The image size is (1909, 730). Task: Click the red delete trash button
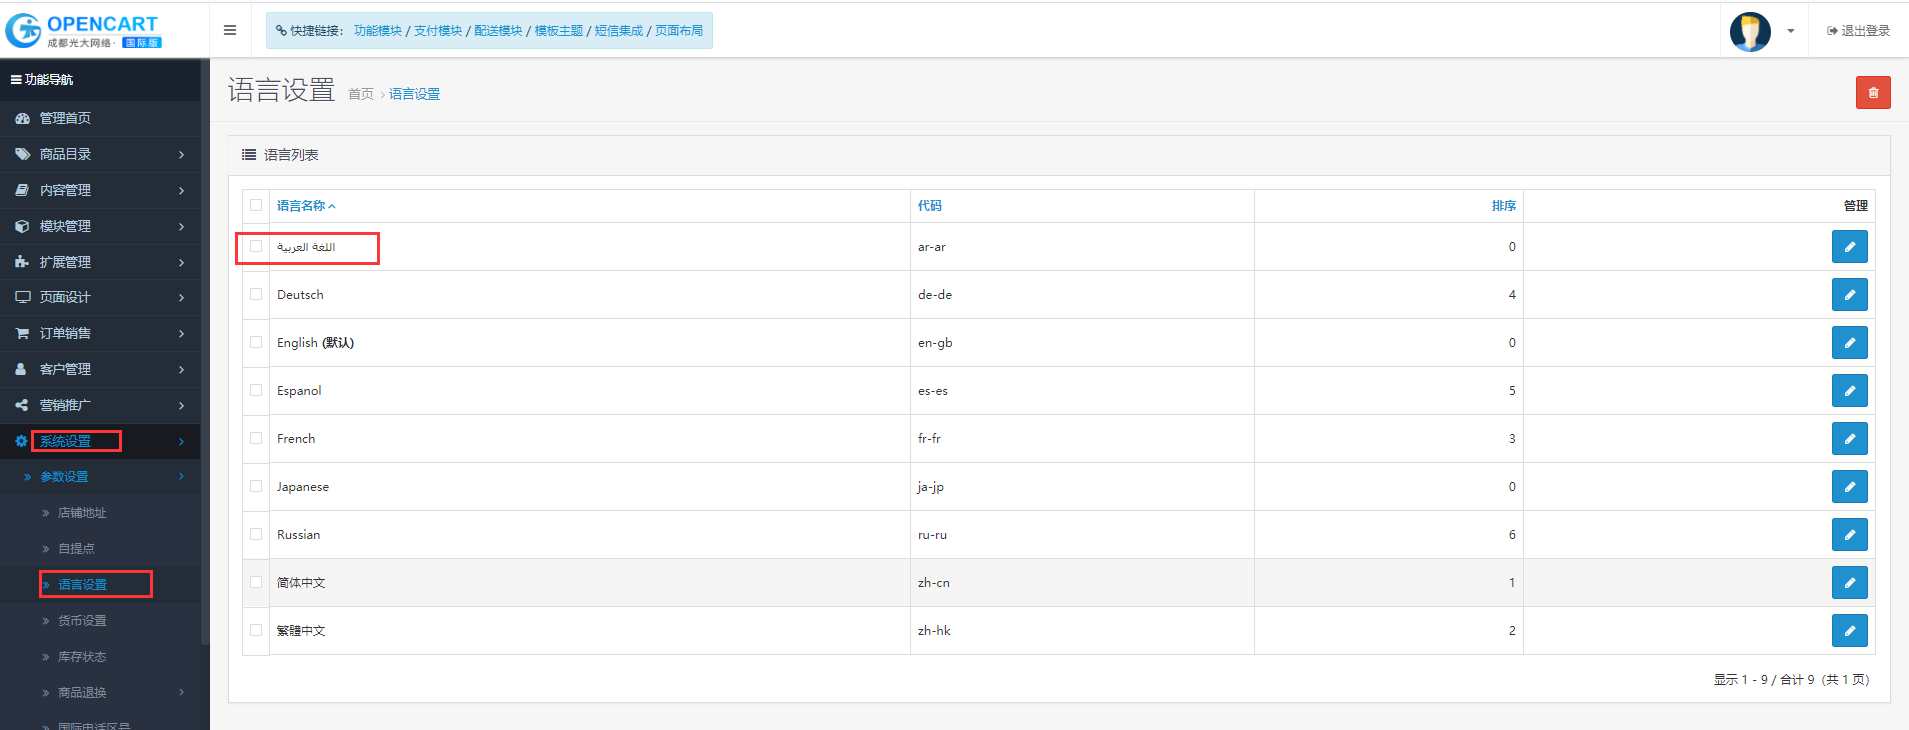tap(1872, 92)
